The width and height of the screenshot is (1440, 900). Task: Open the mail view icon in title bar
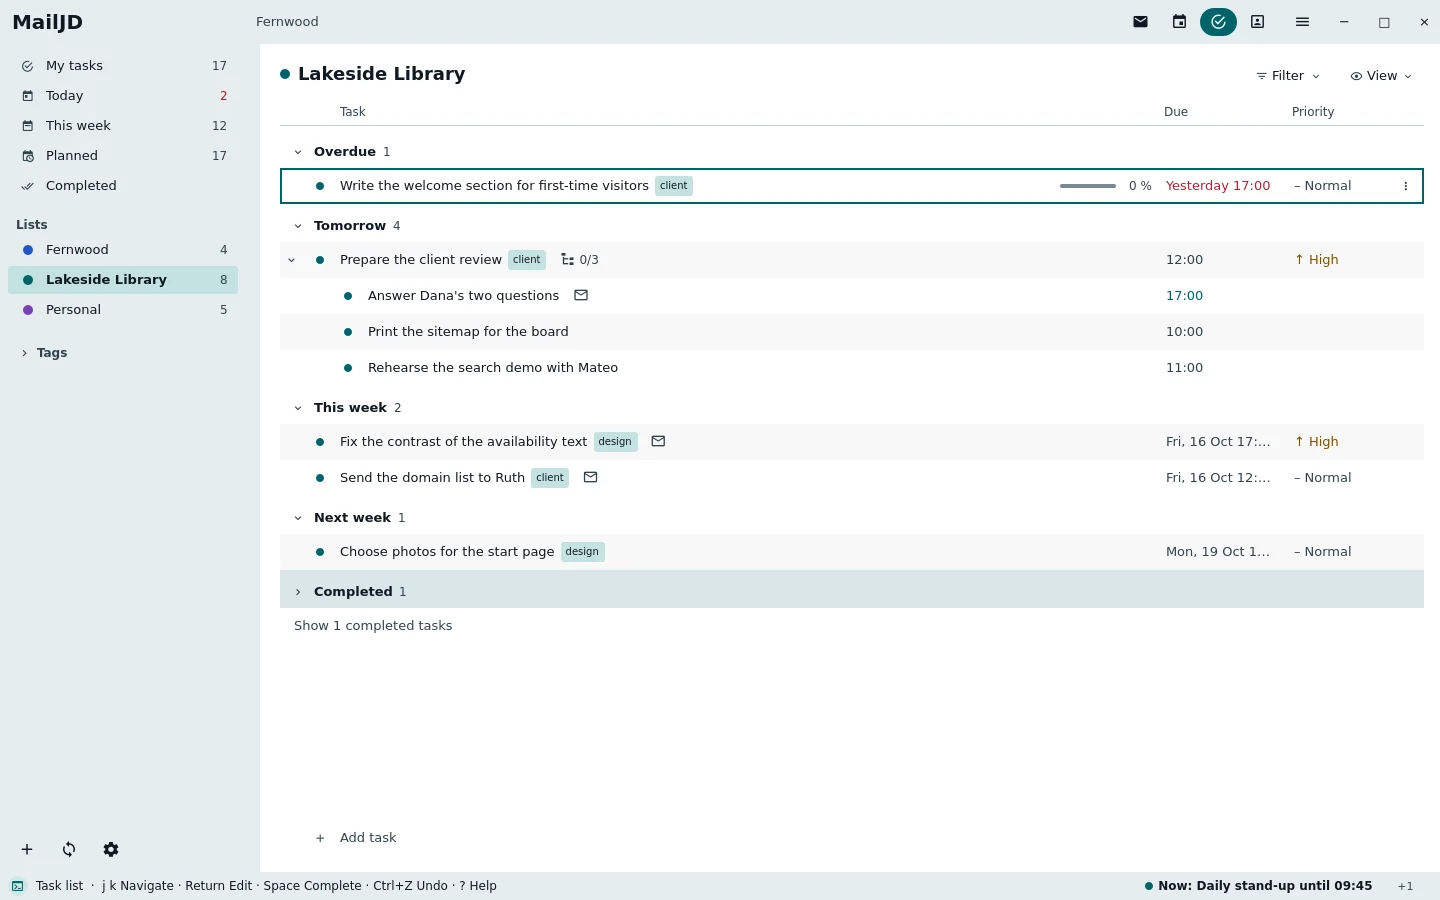pyautogui.click(x=1140, y=22)
